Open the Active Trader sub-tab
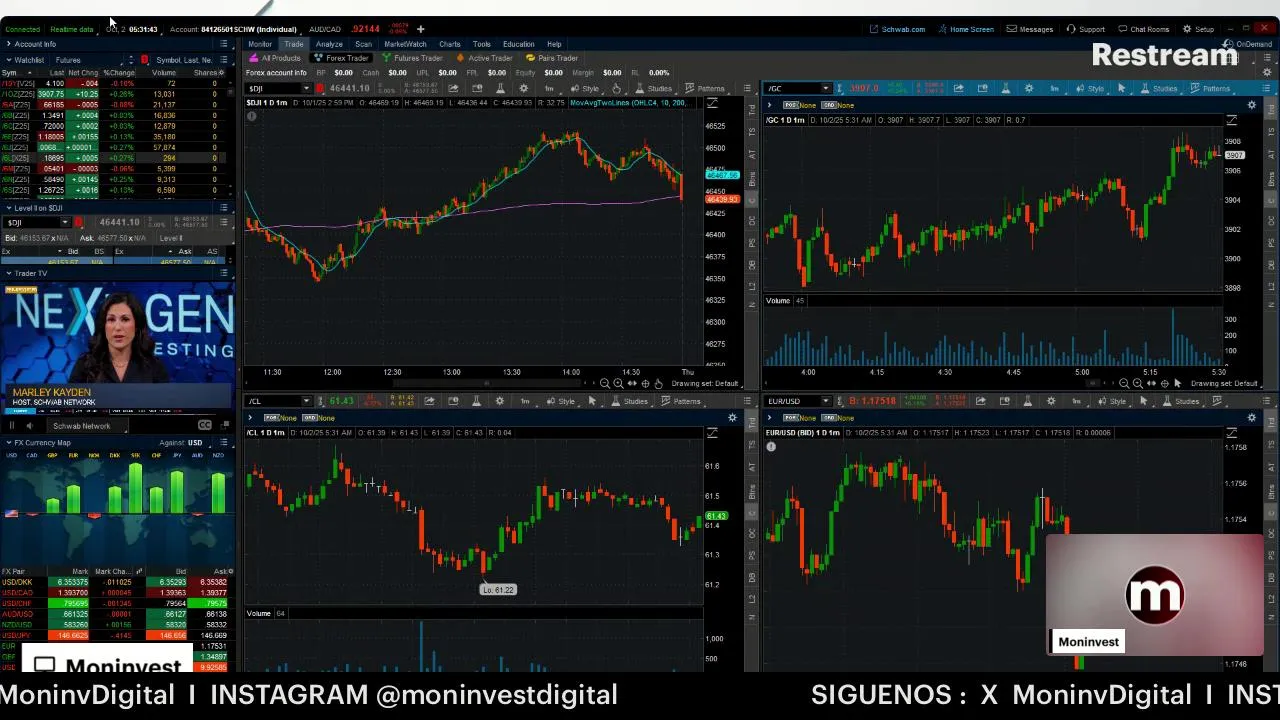Image resolution: width=1280 pixels, height=720 pixels. 484,58
